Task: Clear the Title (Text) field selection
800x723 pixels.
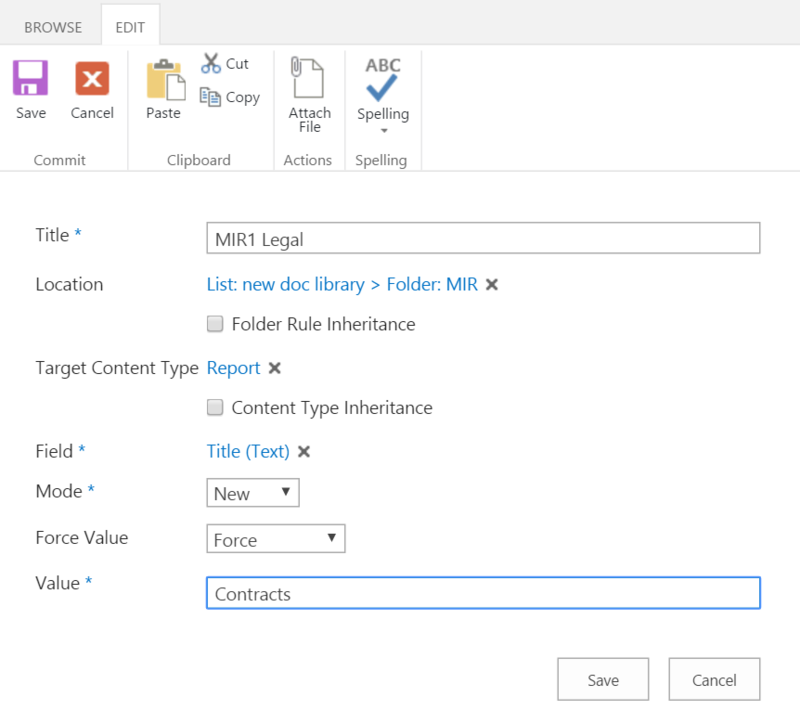Action: click(304, 452)
